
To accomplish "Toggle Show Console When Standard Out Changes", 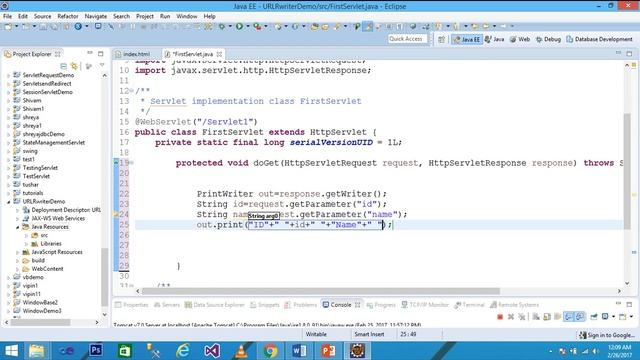I will 569,317.
